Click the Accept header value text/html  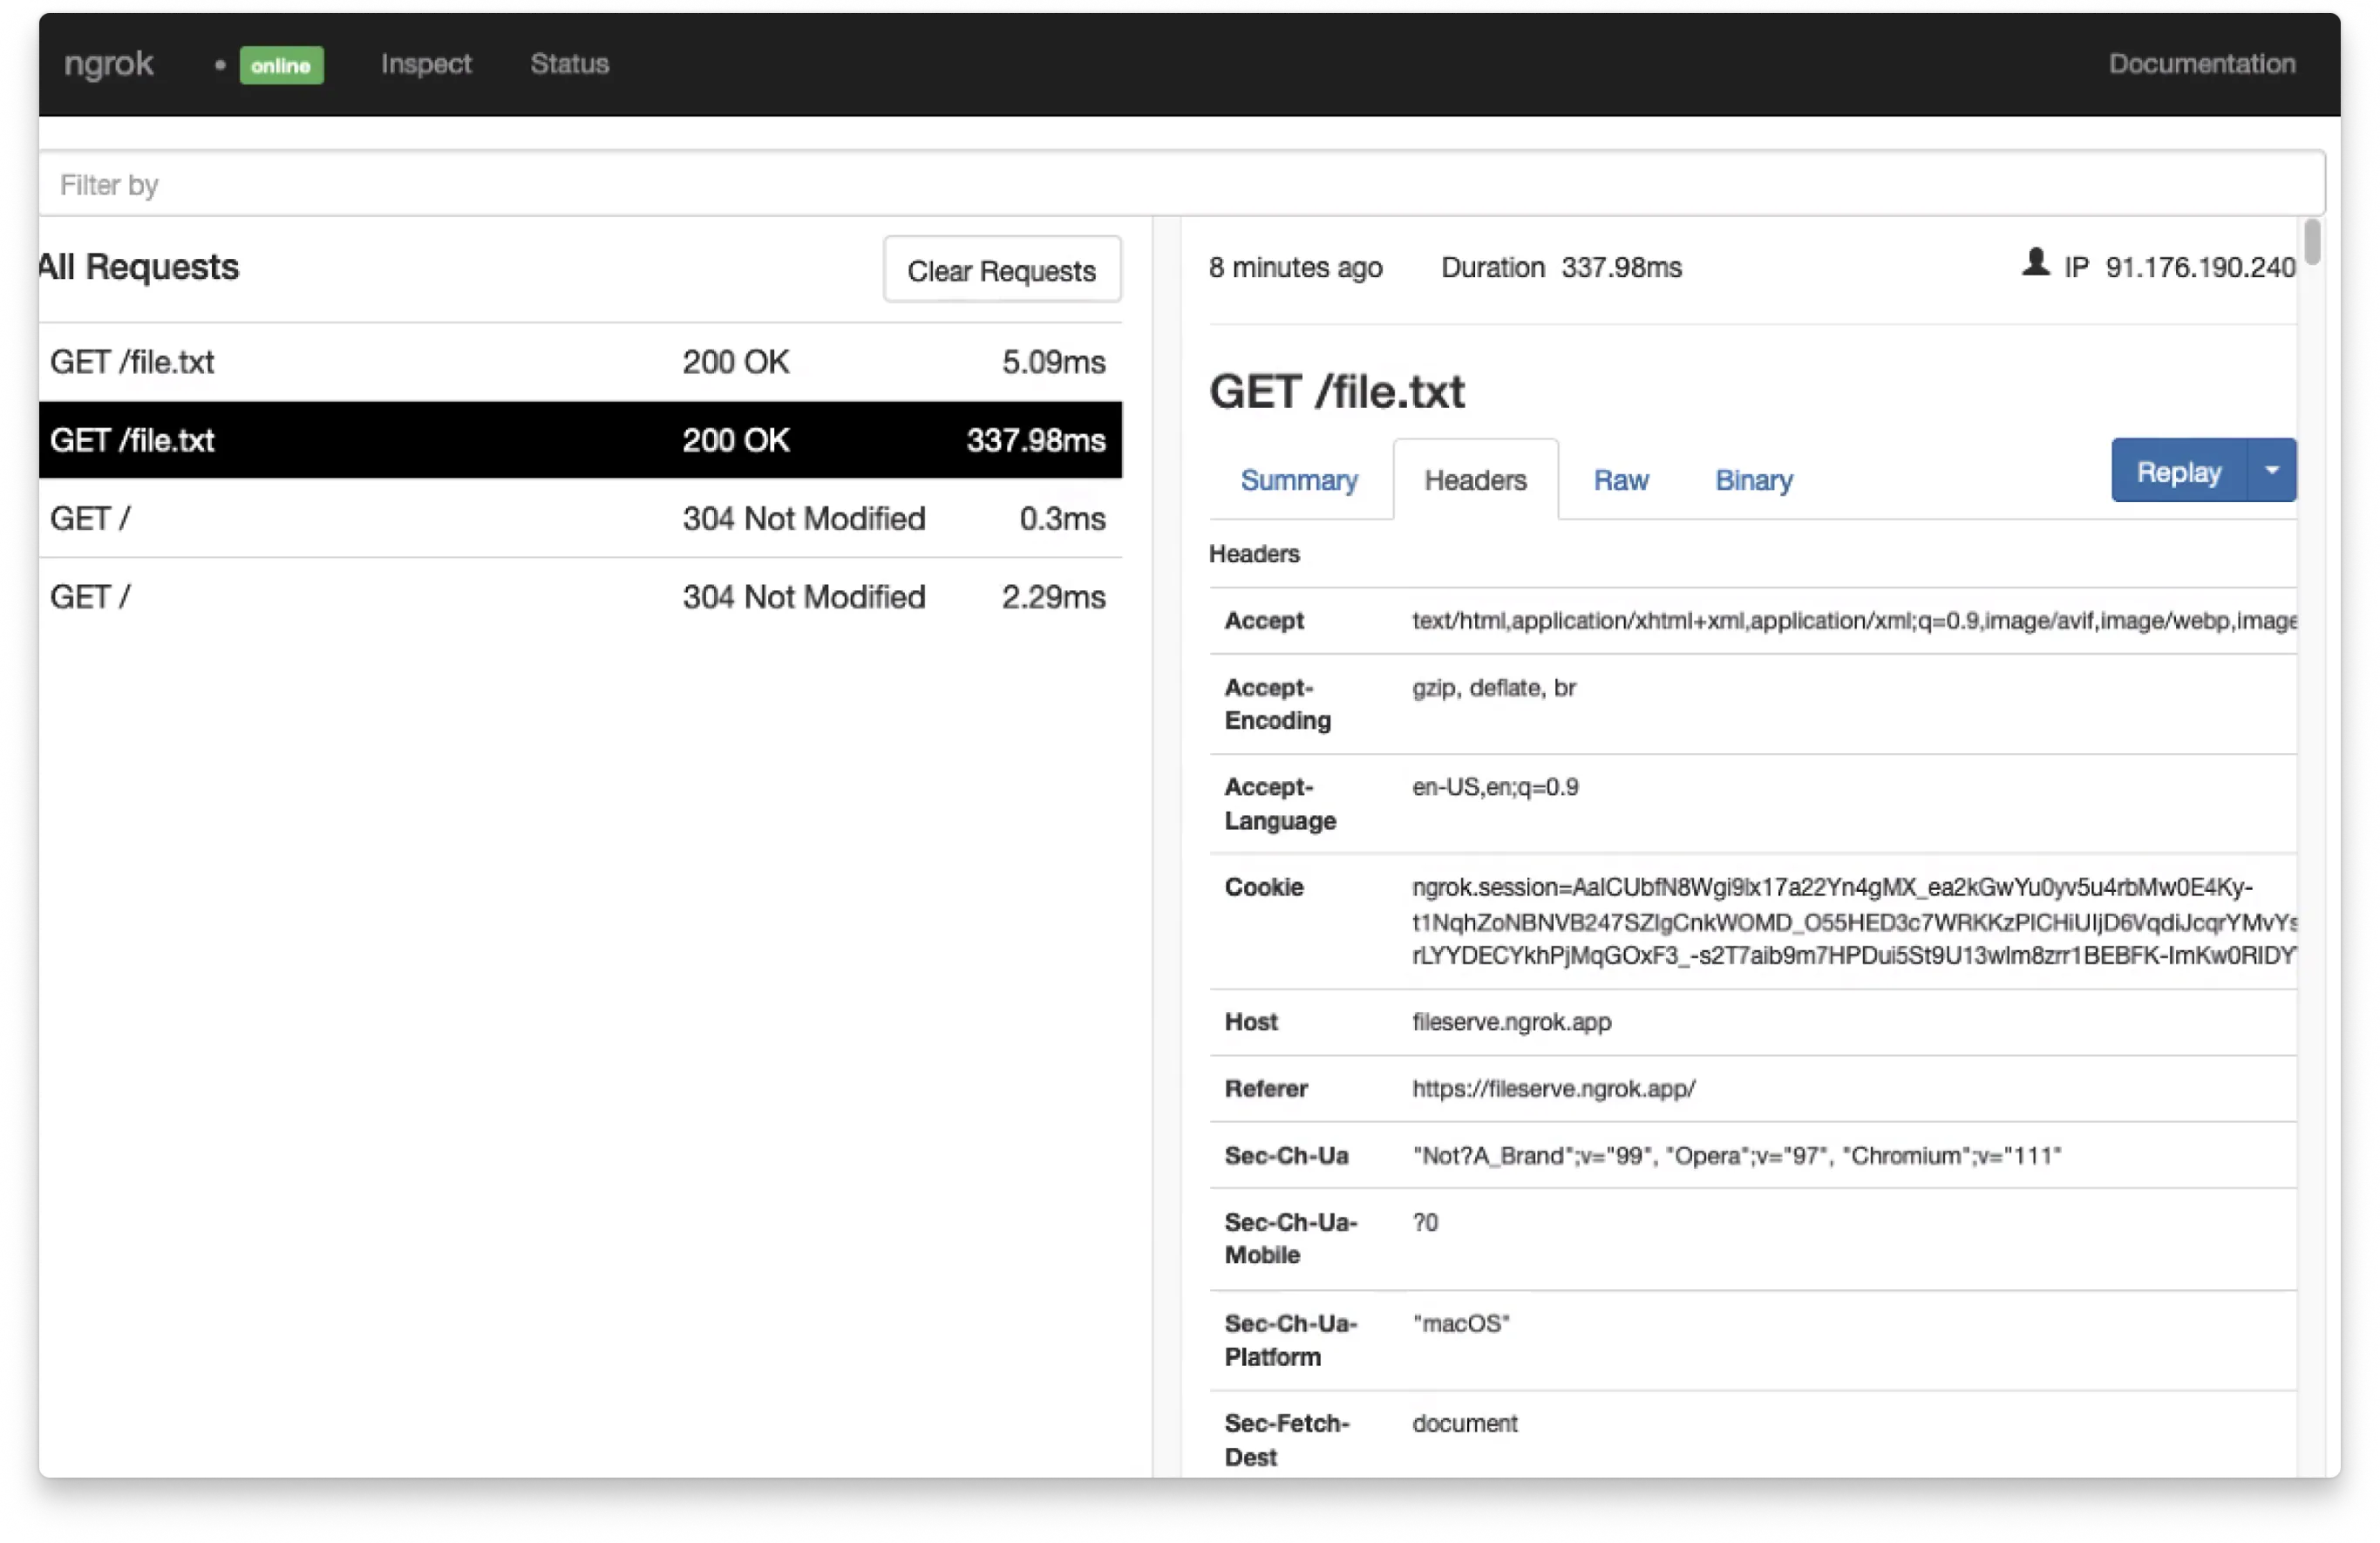click(1853, 621)
